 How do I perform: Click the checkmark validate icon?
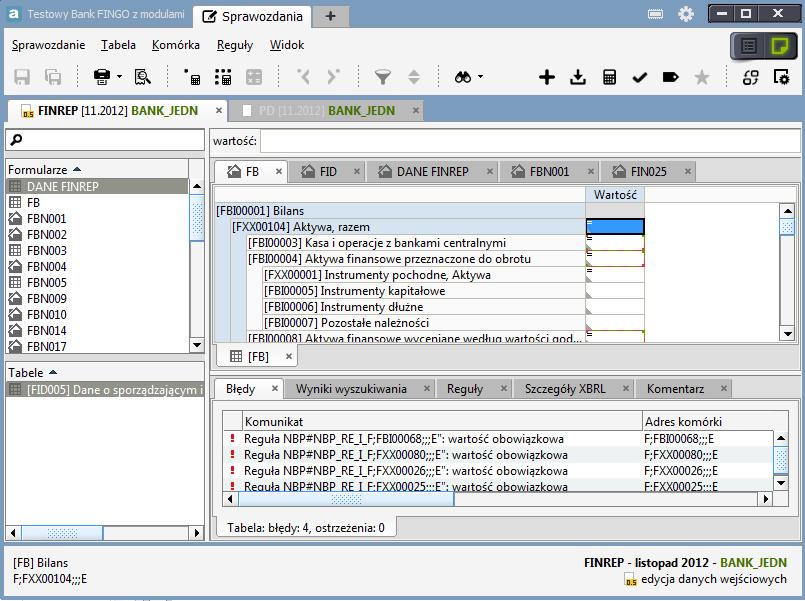[x=640, y=77]
